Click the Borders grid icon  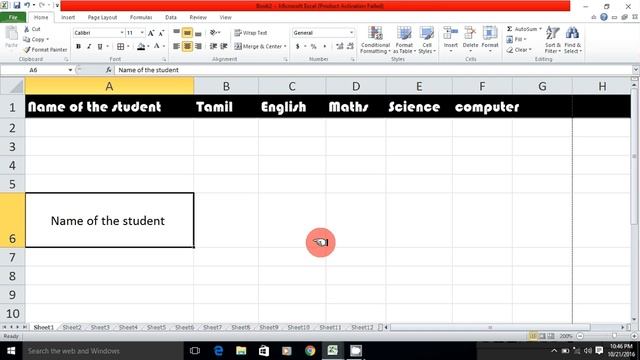pos(120,47)
